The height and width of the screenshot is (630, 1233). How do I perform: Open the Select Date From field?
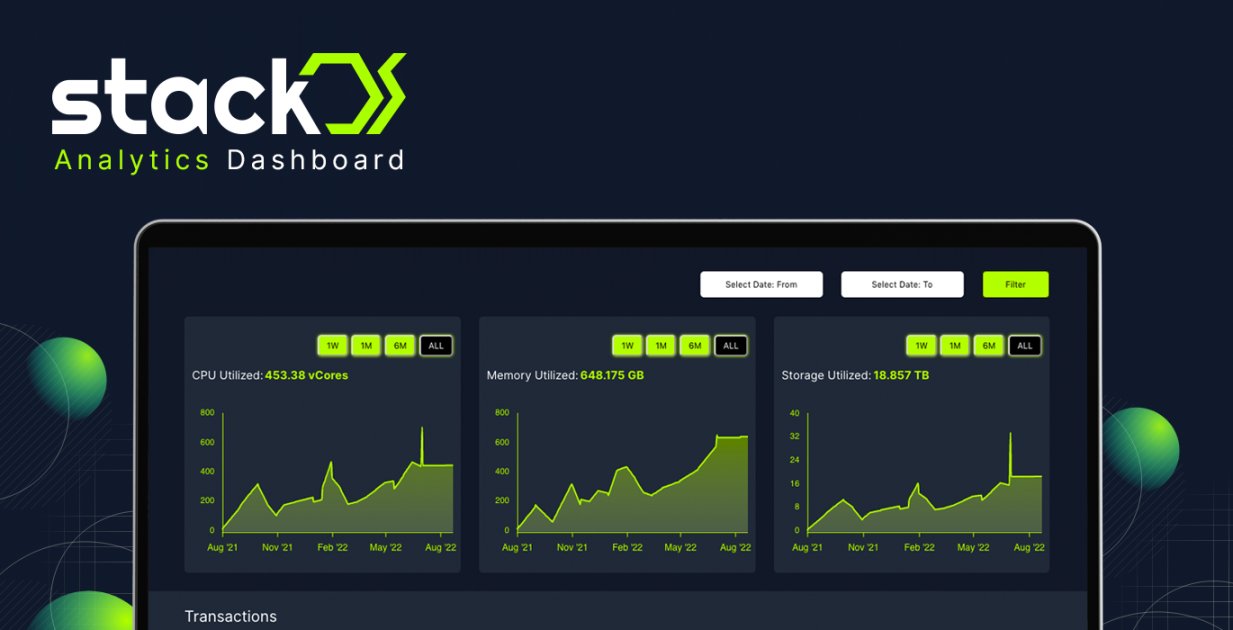tap(761, 284)
